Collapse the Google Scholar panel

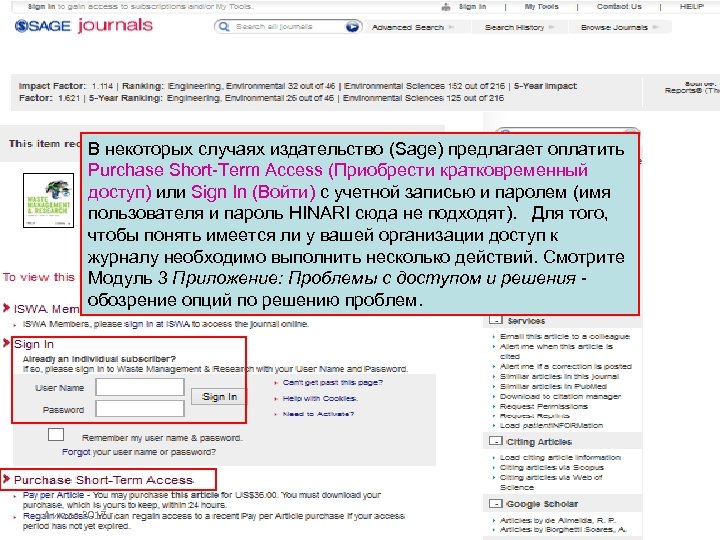496,503
